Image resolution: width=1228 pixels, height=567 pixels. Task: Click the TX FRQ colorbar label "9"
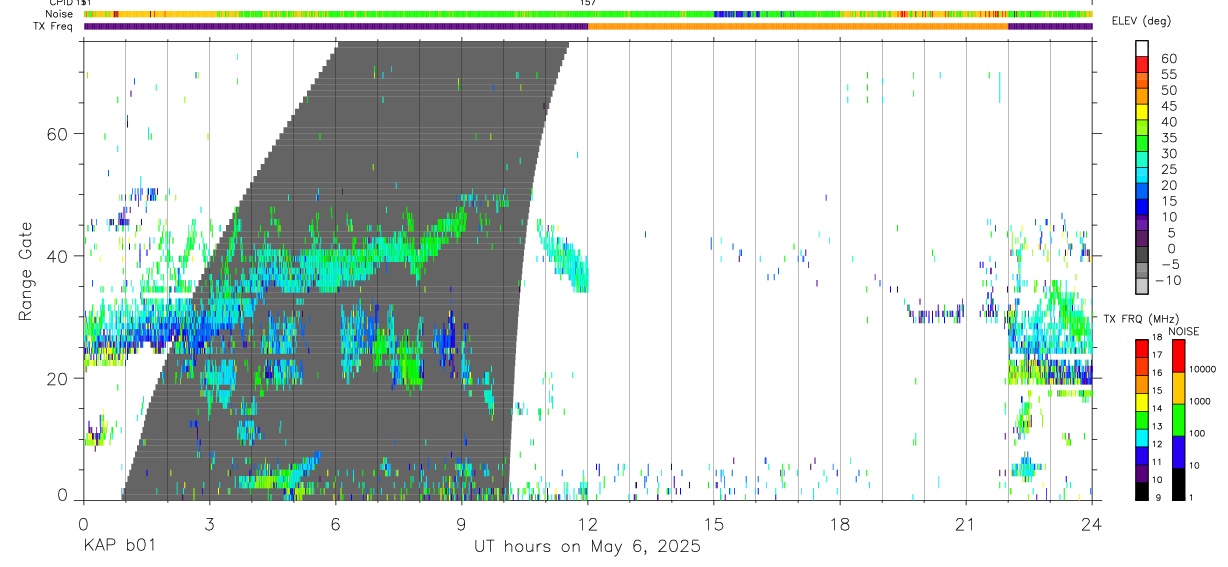1158,497
